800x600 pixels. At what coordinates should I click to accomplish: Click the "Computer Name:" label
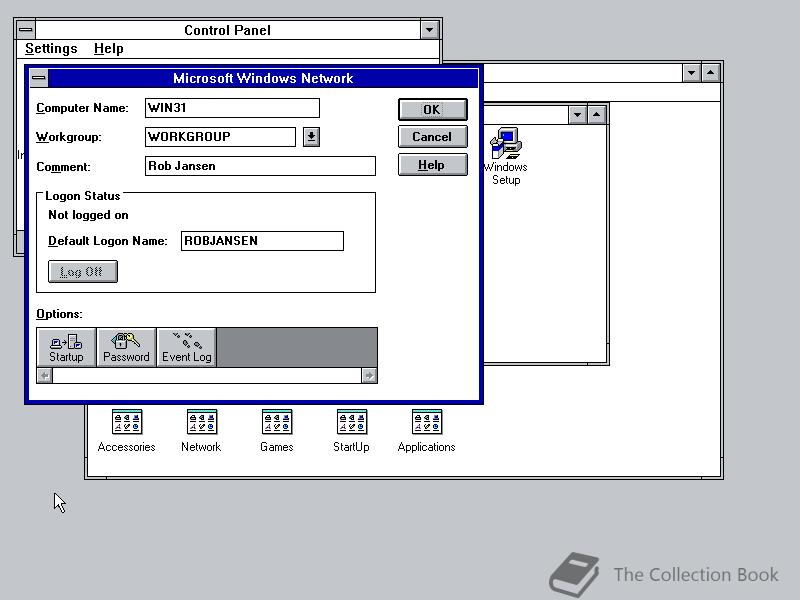pos(82,108)
